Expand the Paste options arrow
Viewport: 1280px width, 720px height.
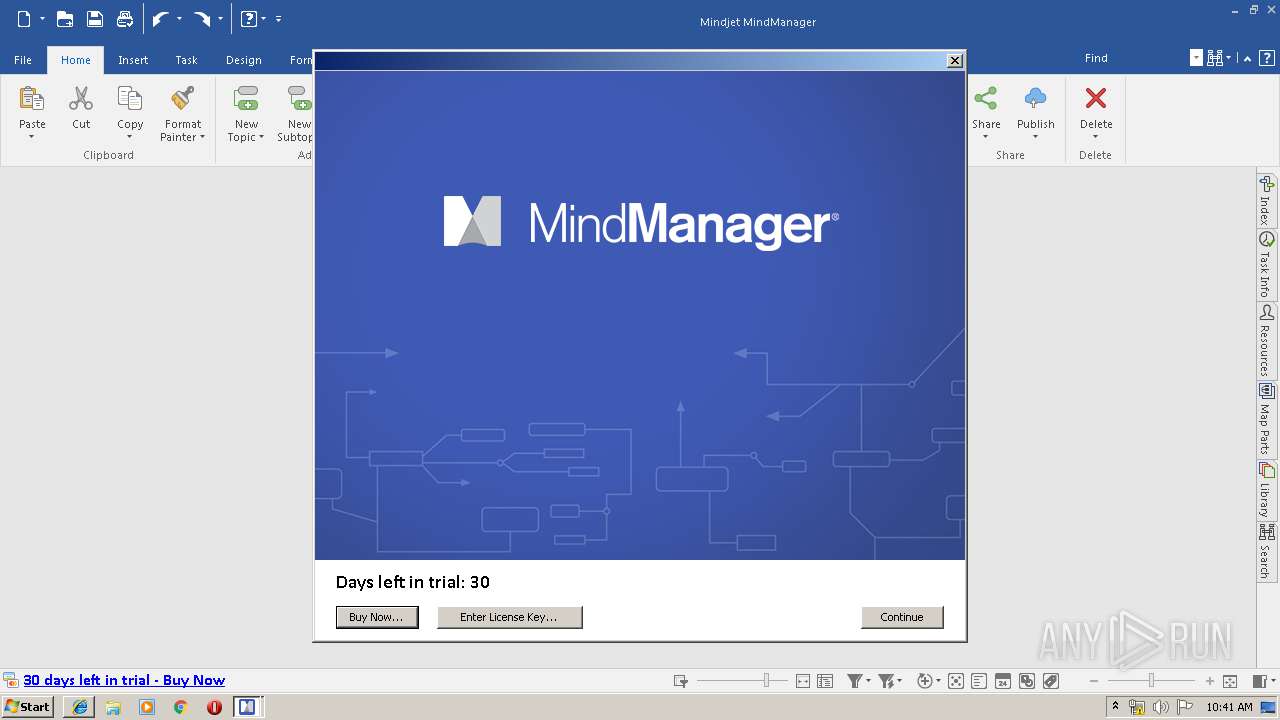(32, 137)
